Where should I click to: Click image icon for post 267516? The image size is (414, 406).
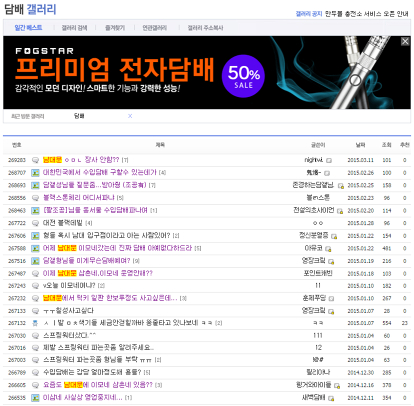pos(35,261)
